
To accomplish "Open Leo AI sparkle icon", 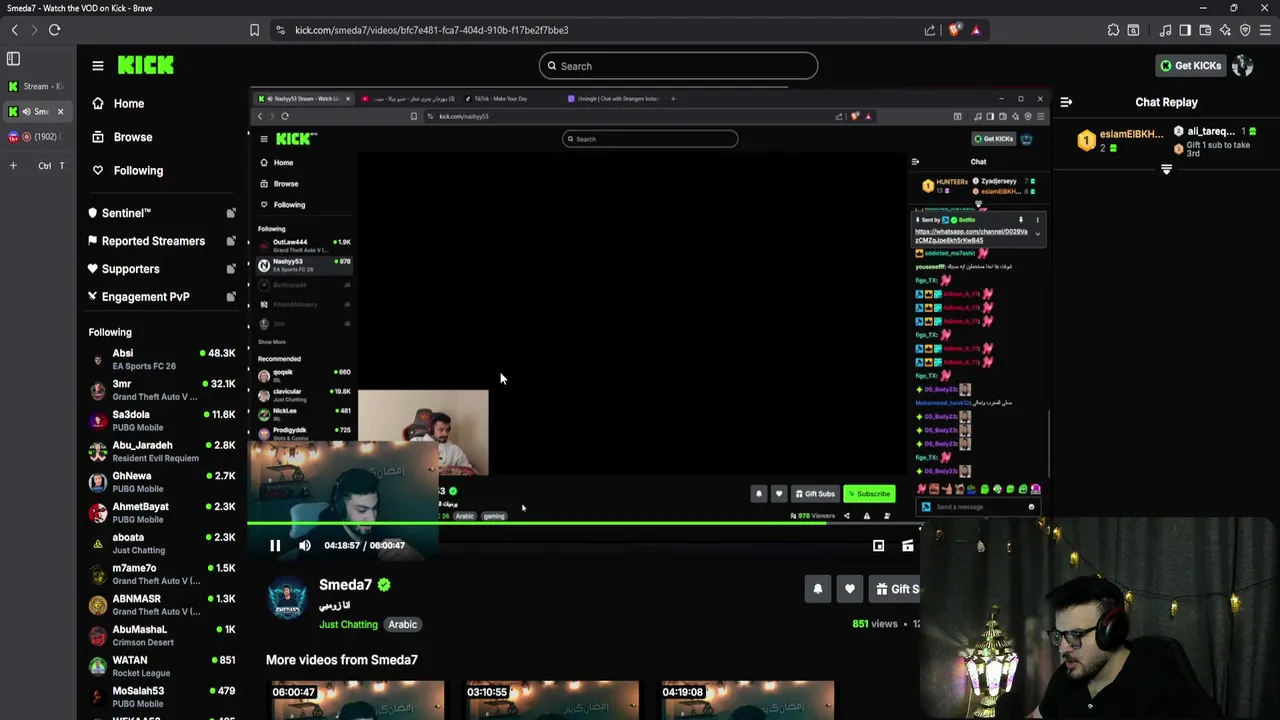I will 1225,30.
